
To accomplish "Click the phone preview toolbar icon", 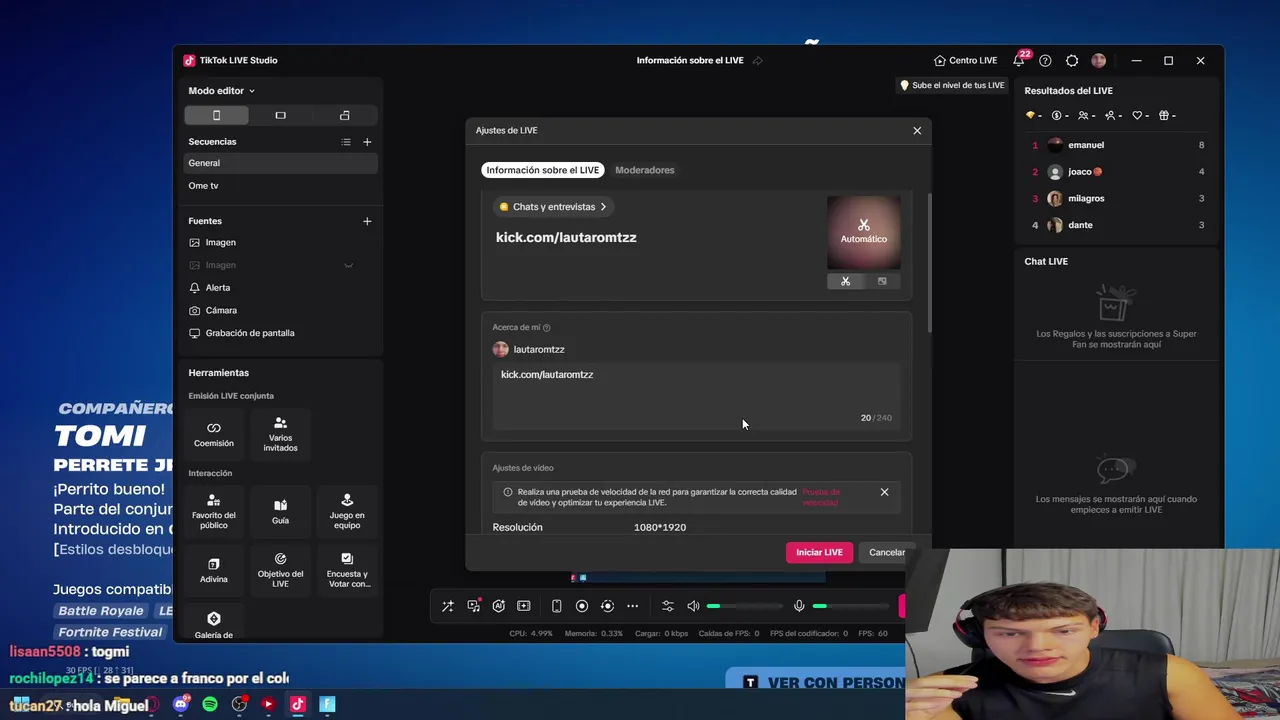I will pyautogui.click(x=557, y=606).
